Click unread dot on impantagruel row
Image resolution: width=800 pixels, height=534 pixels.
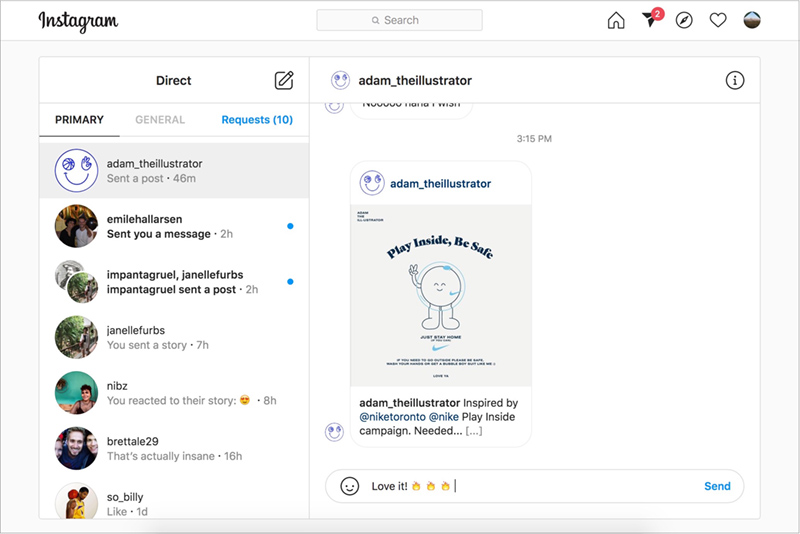[x=290, y=282]
